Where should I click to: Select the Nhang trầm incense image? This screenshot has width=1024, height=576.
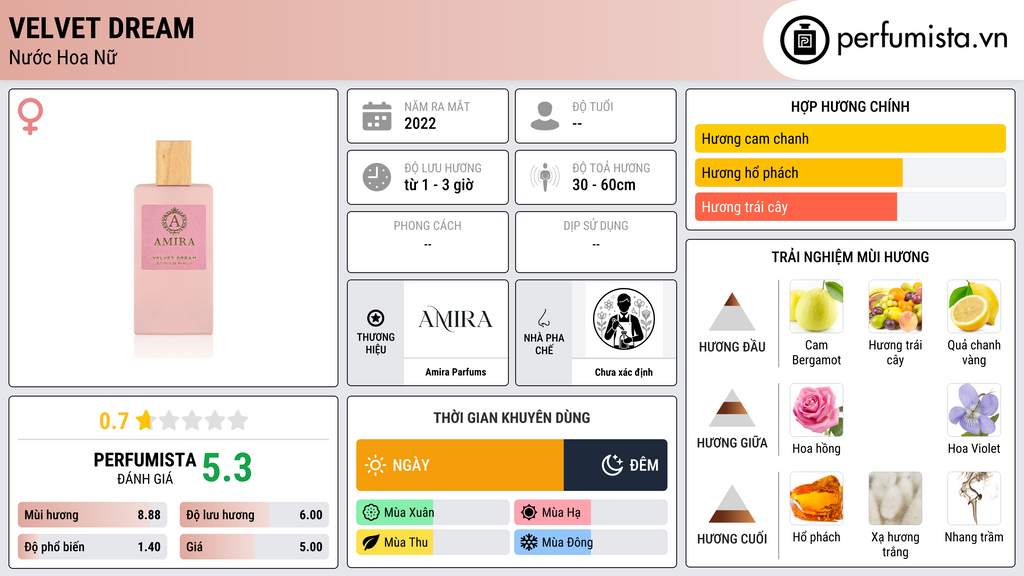[x=974, y=498]
